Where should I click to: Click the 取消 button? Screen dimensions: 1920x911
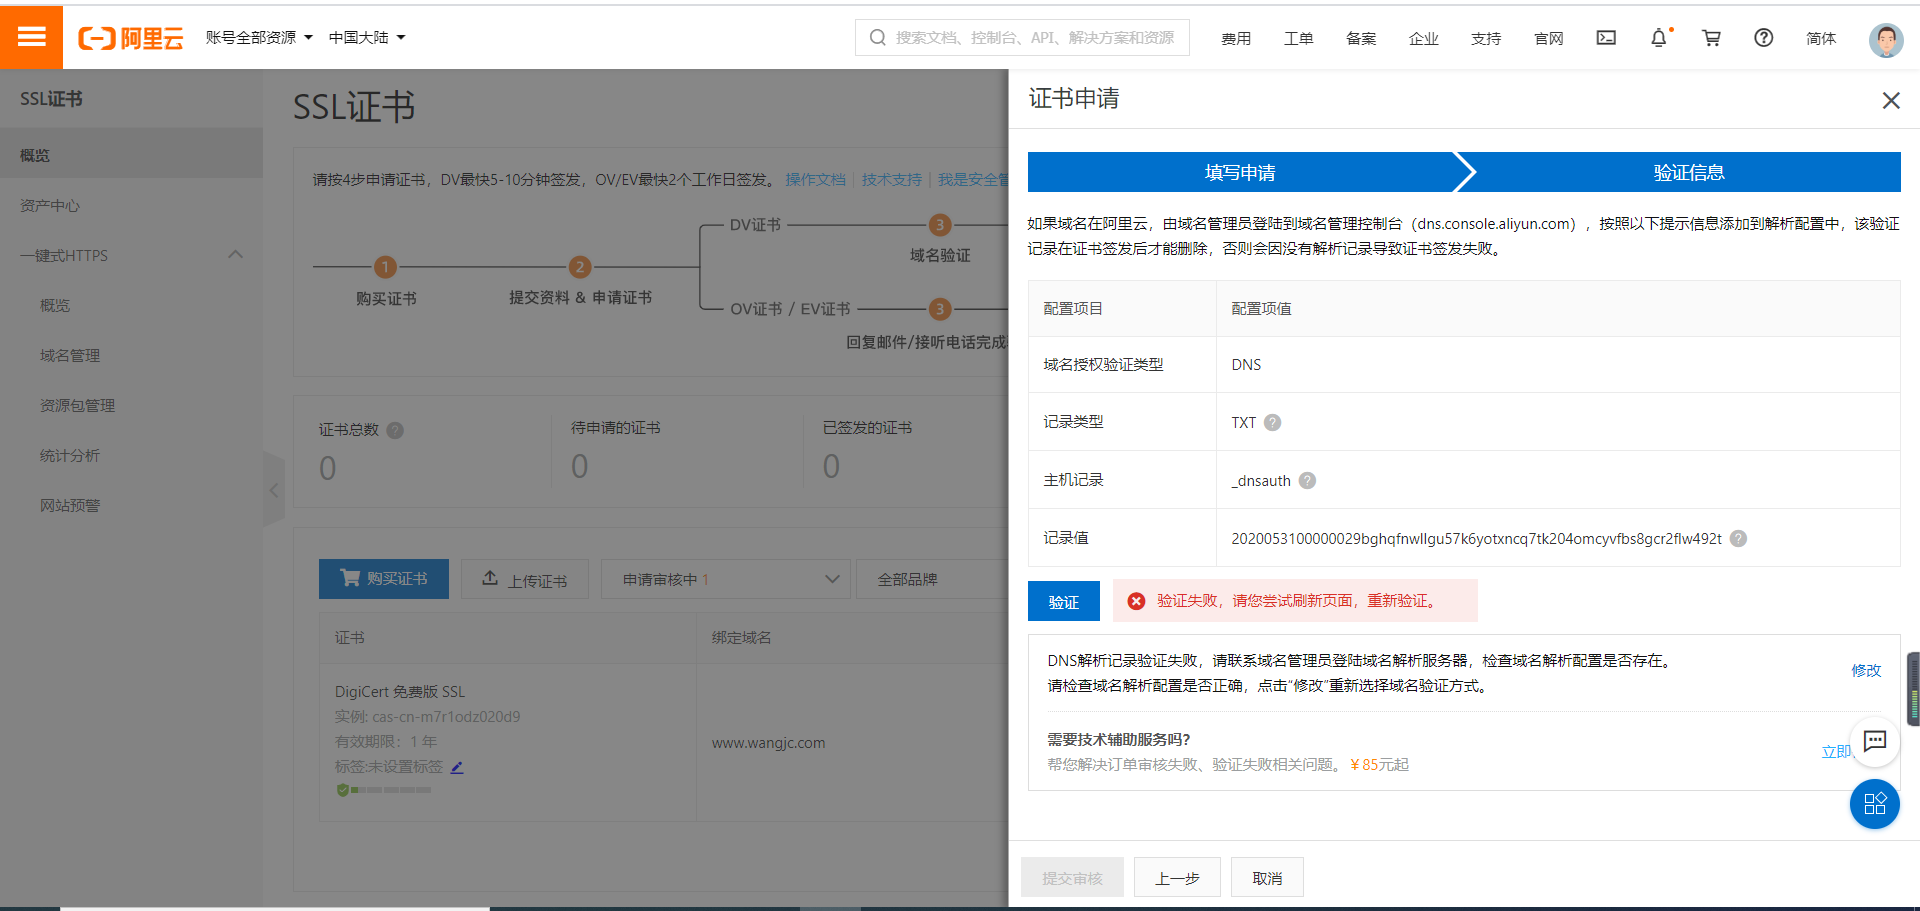[x=1267, y=877]
